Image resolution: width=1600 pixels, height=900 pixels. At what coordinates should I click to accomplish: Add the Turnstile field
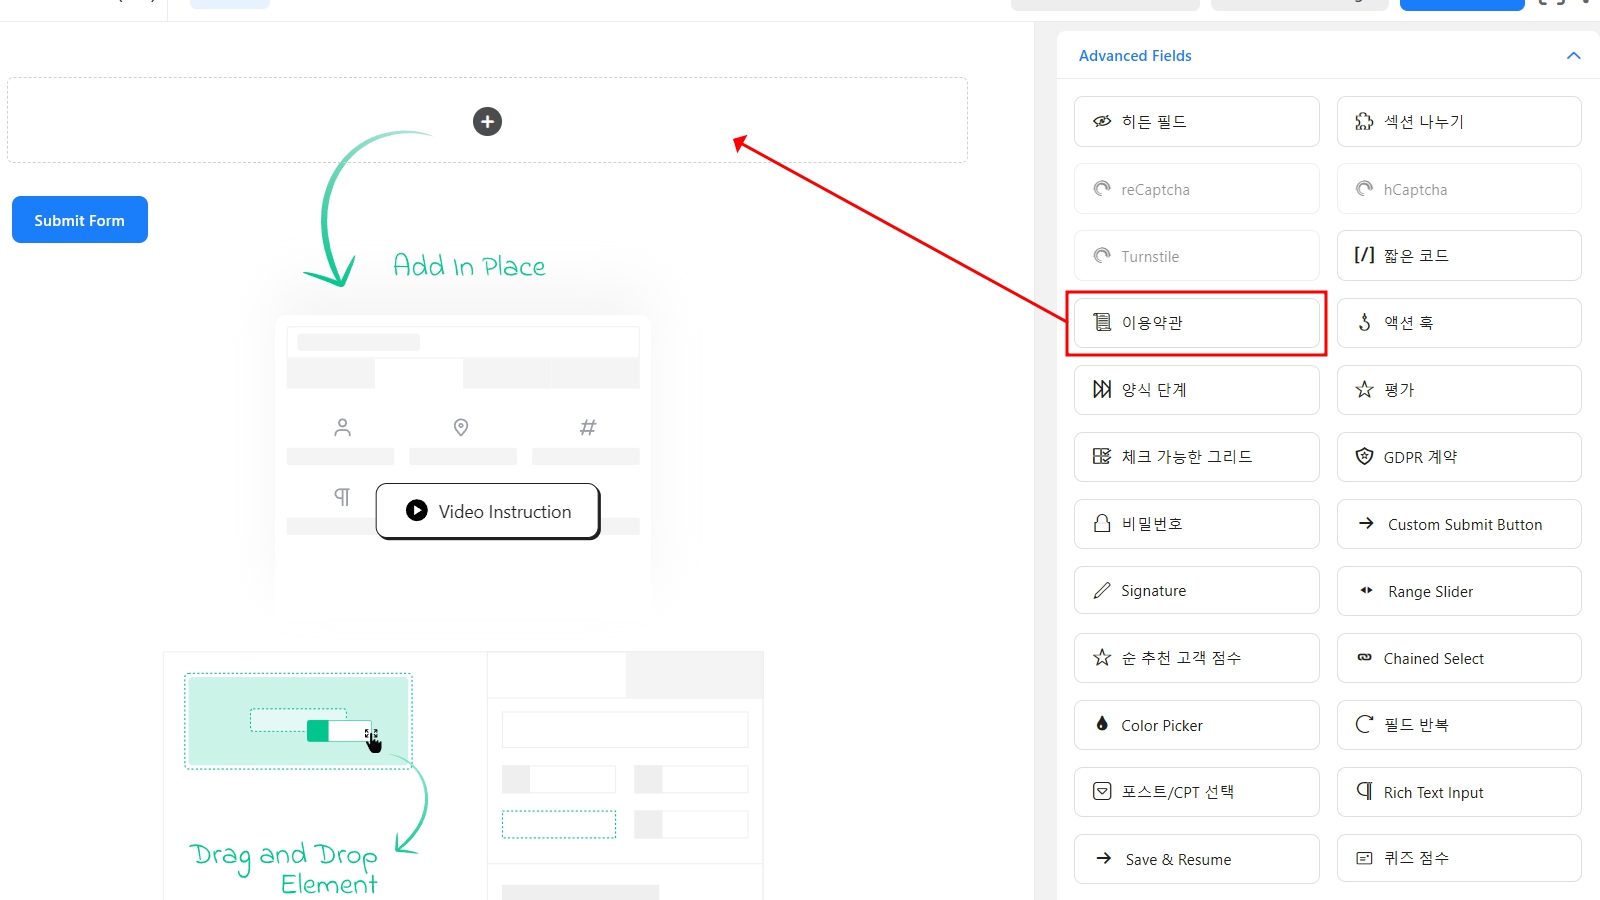tap(1197, 256)
